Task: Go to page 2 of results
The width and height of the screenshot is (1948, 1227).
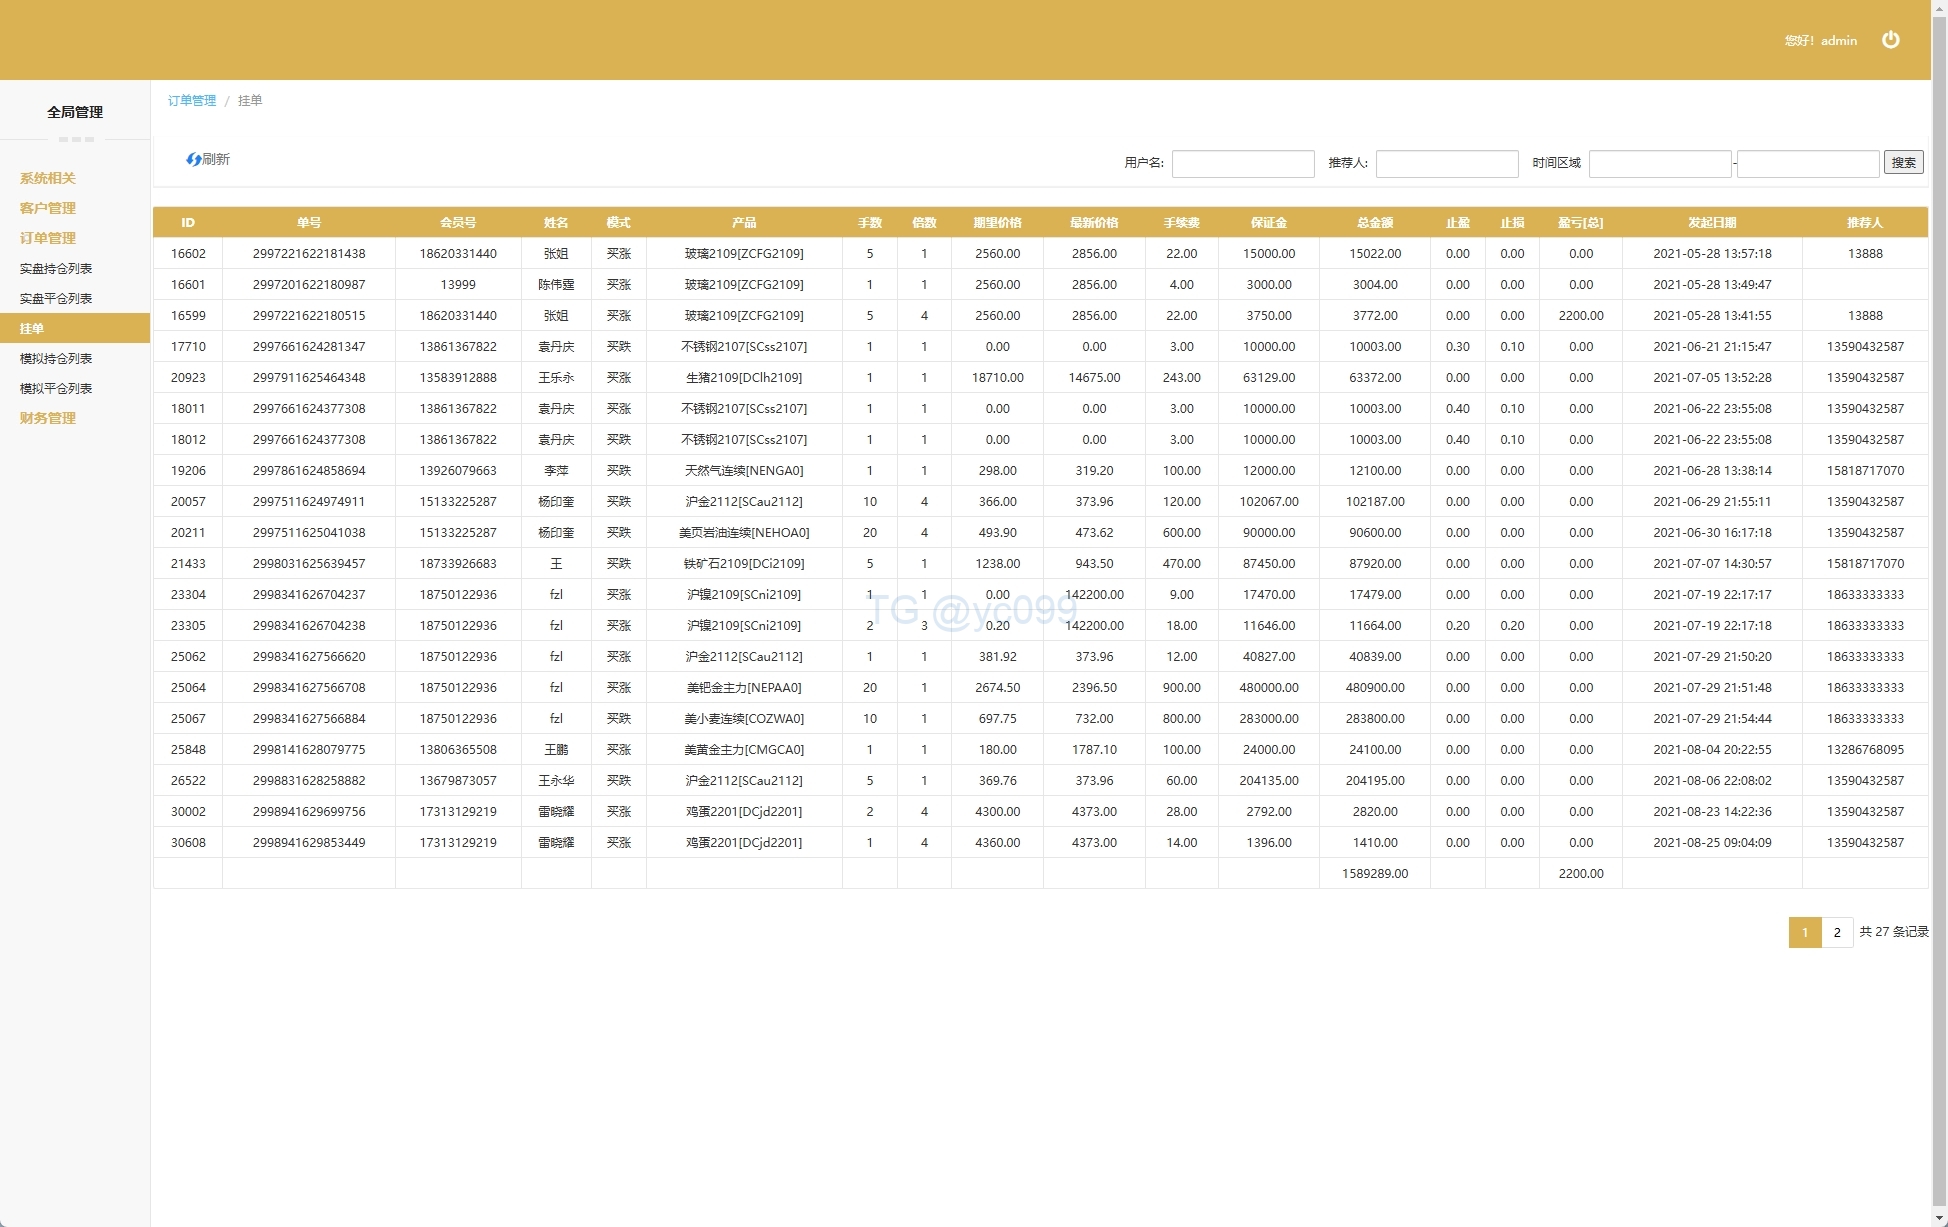Action: point(1836,932)
